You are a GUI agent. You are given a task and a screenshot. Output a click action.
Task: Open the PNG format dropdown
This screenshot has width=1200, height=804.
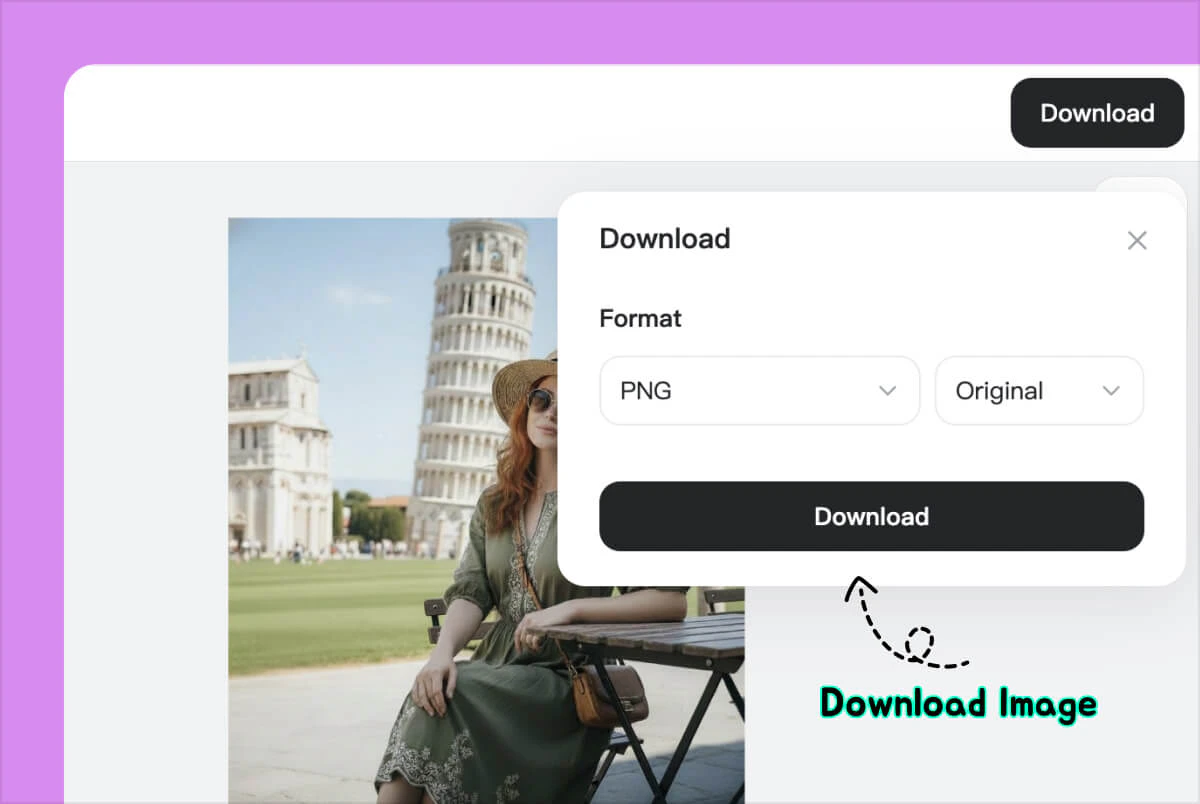tap(759, 390)
